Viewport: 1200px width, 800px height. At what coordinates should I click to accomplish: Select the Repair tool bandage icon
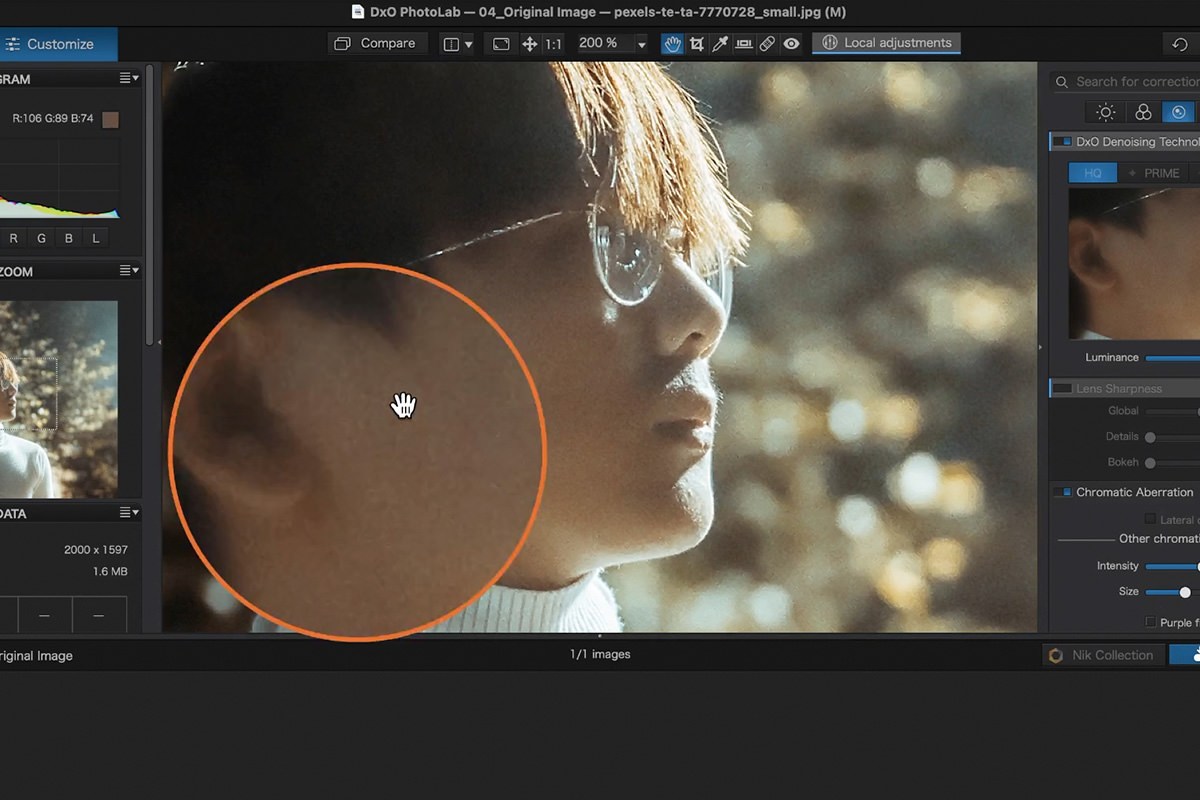pos(767,44)
